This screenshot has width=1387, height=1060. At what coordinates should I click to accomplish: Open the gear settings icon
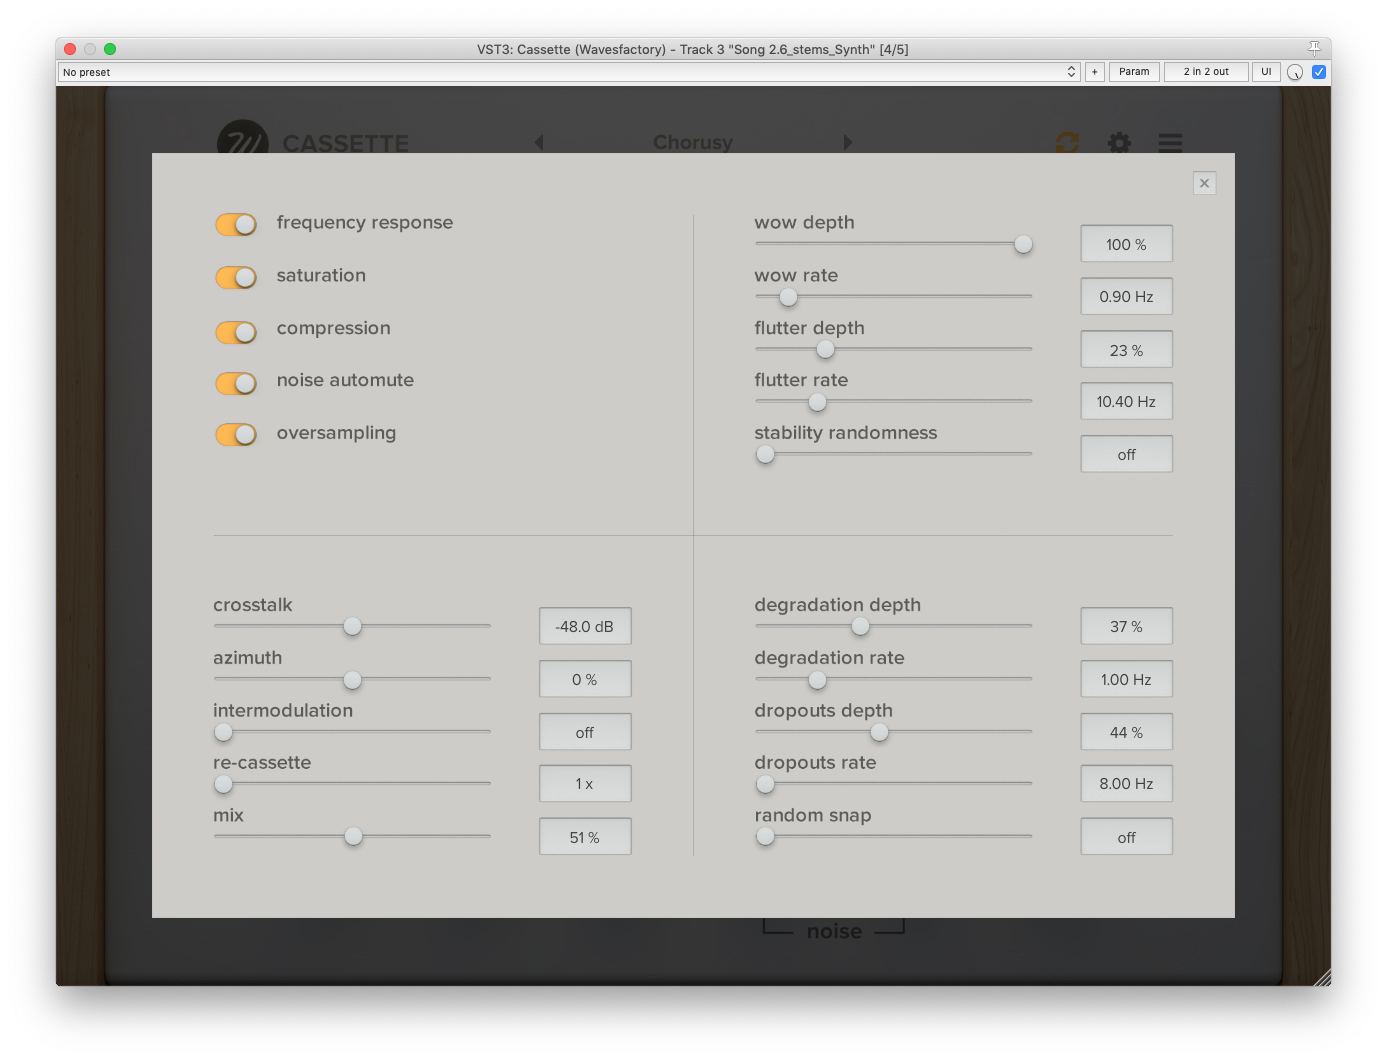(1119, 143)
